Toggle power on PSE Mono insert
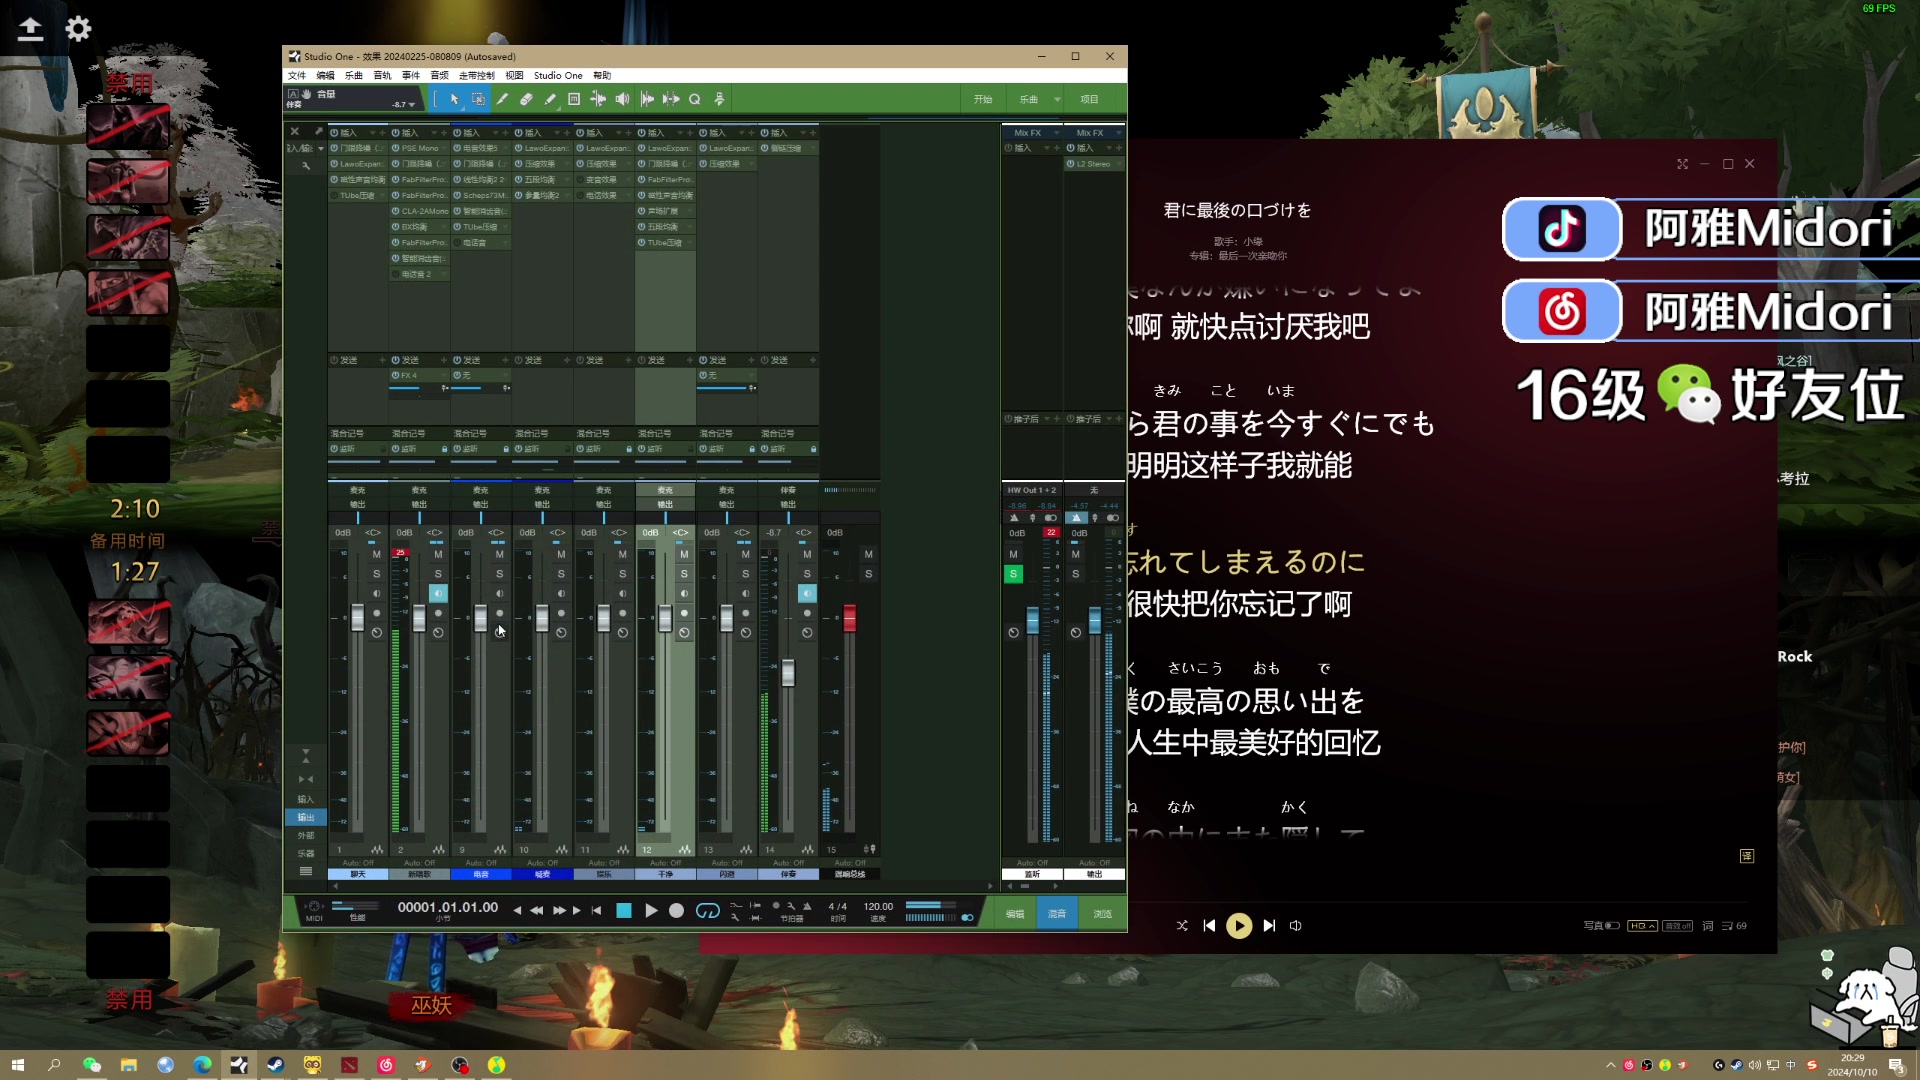This screenshot has width=1920, height=1080. 396,148
